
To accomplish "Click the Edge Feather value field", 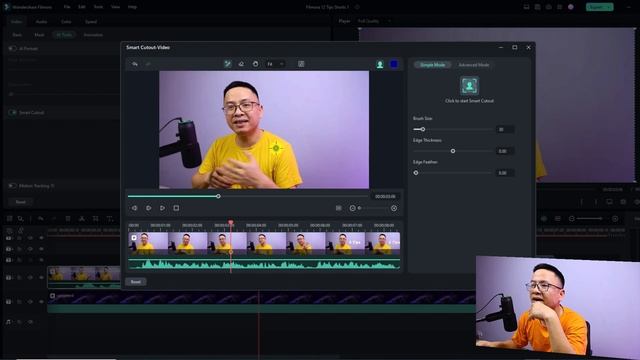I will coord(505,173).
